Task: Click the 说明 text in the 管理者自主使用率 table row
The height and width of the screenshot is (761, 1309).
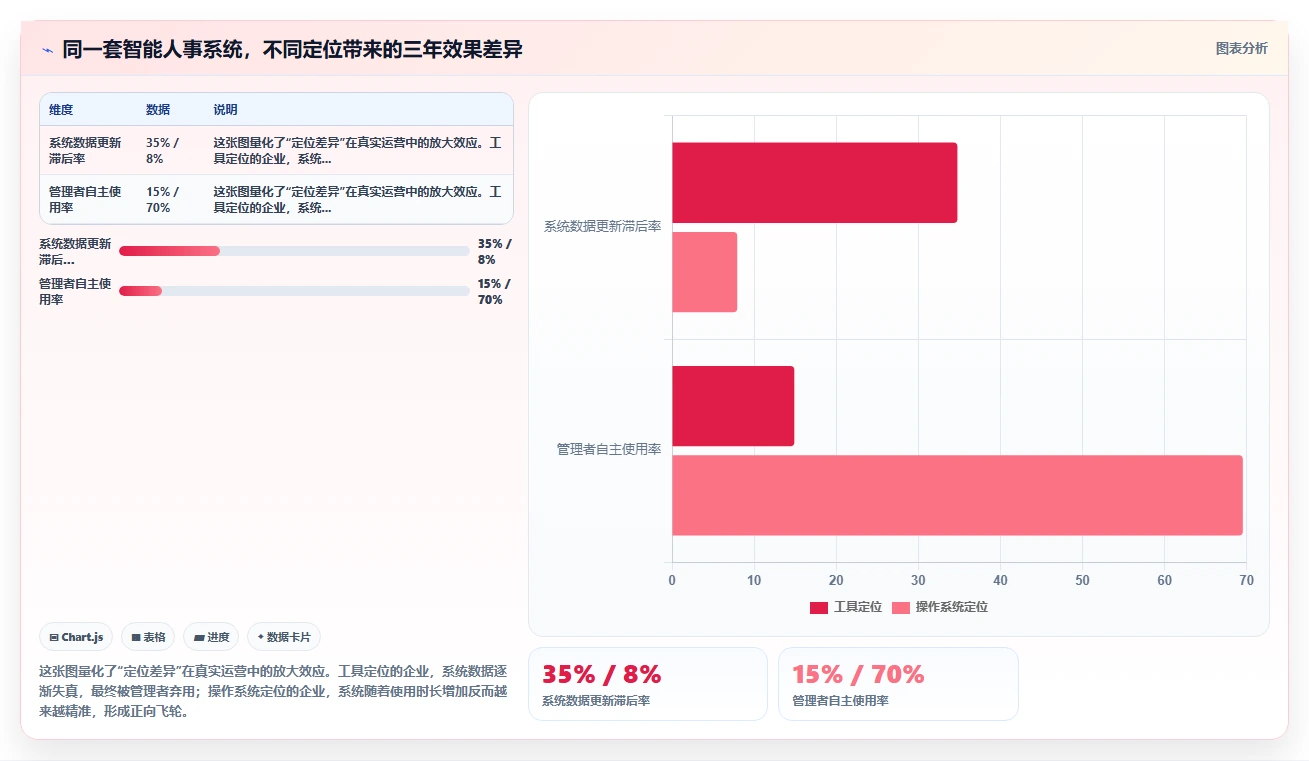Action: tap(357, 199)
